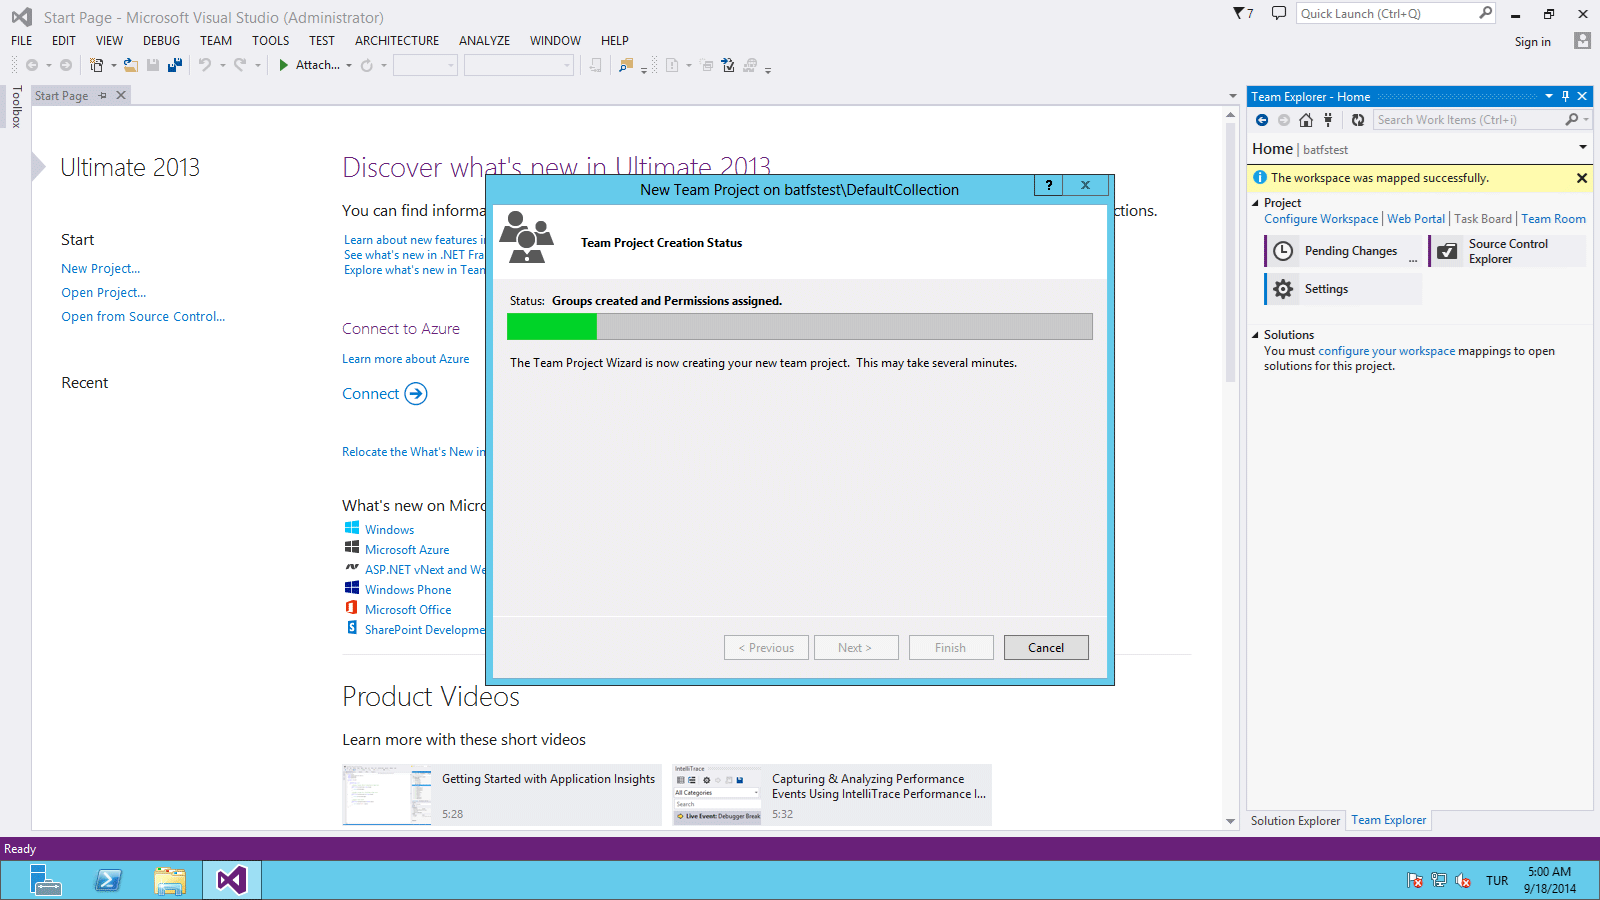This screenshot has width=1600, height=900.
Task: Open the Home dropdown chevron next to batfstest
Action: coord(1582,146)
